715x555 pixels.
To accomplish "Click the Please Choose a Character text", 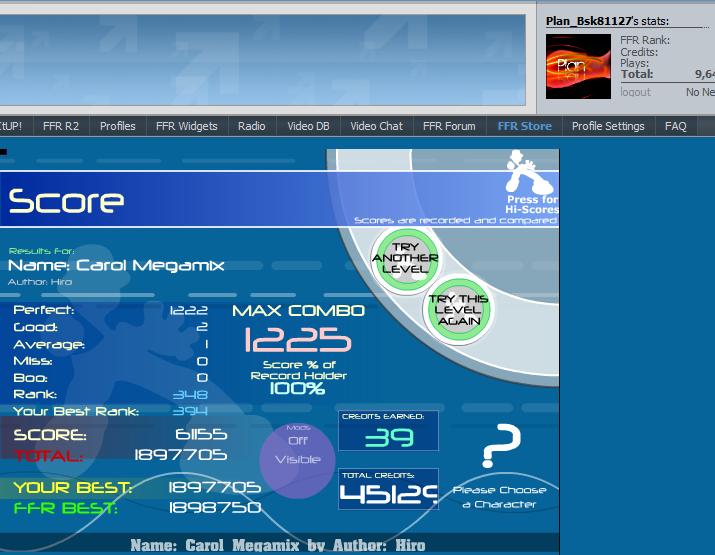I will (499, 497).
